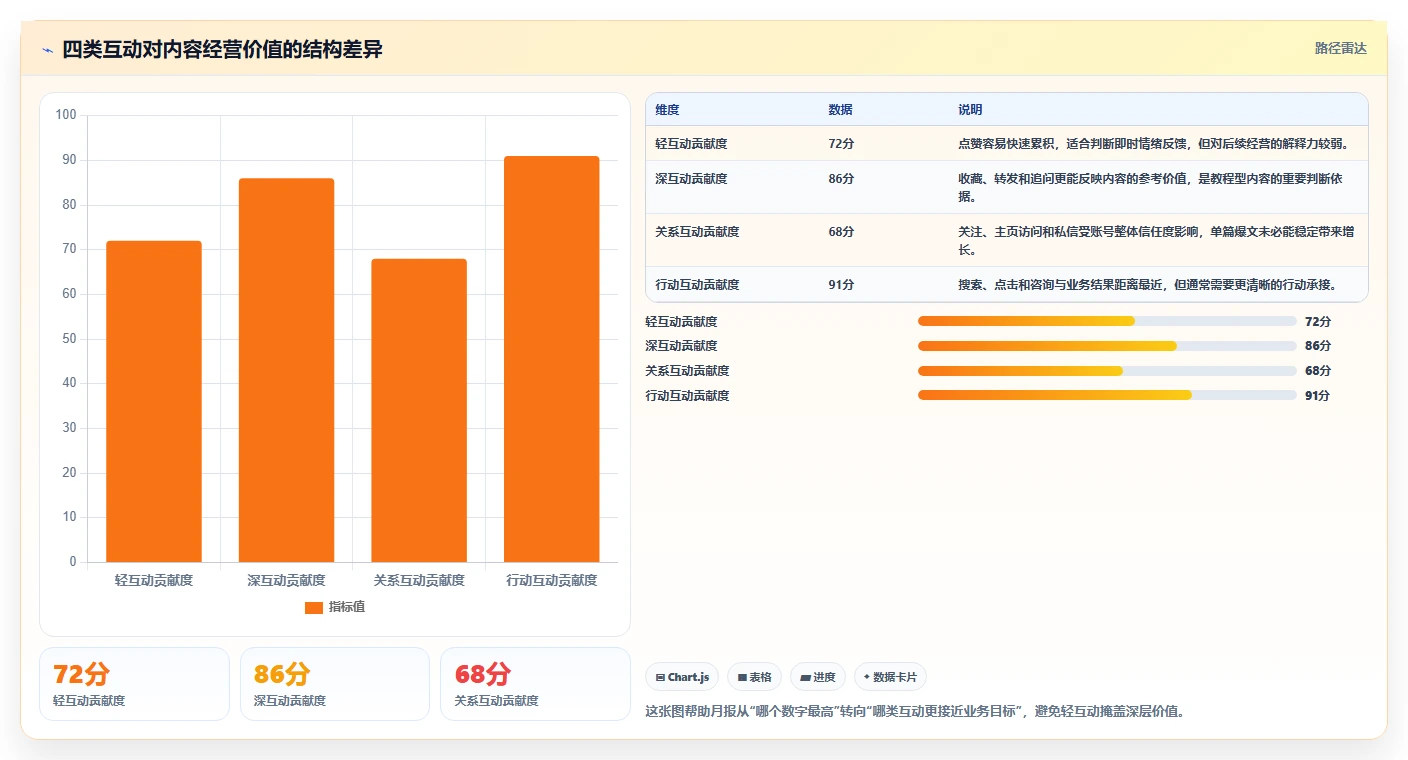Click the 86分 深互动贡献度 data card
Viewport: 1408px width, 760px height.
pos(335,684)
